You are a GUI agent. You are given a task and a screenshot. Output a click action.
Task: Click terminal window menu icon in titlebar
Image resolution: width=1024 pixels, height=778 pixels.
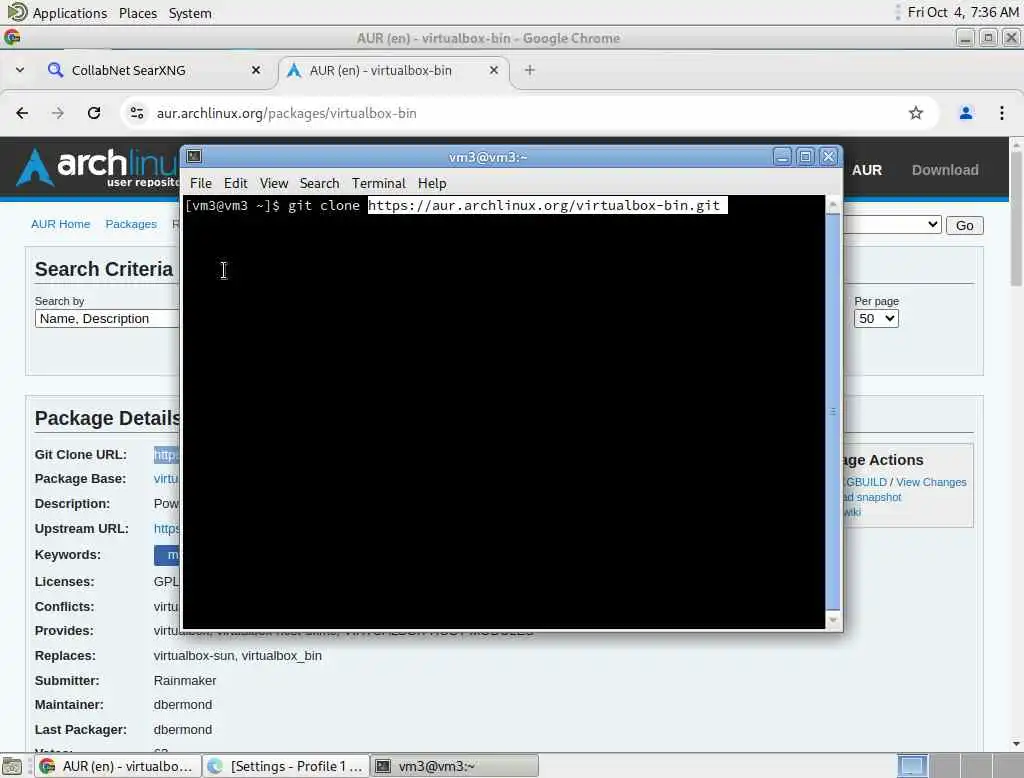[x=194, y=156]
